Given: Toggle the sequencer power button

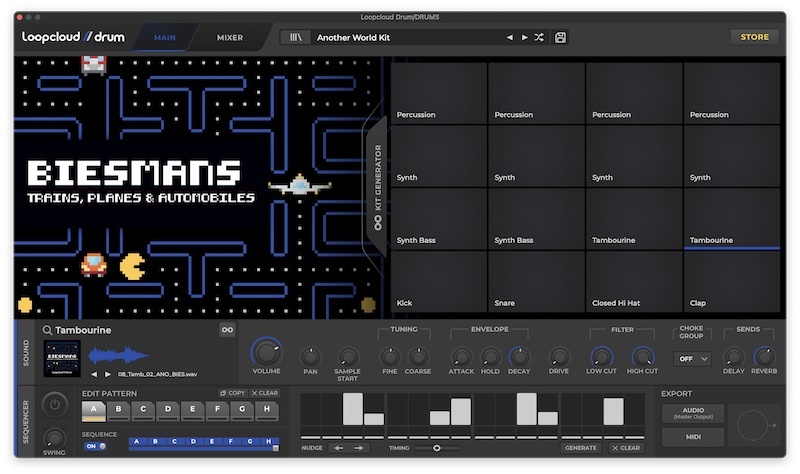Looking at the screenshot, I should click(x=56, y=404).
